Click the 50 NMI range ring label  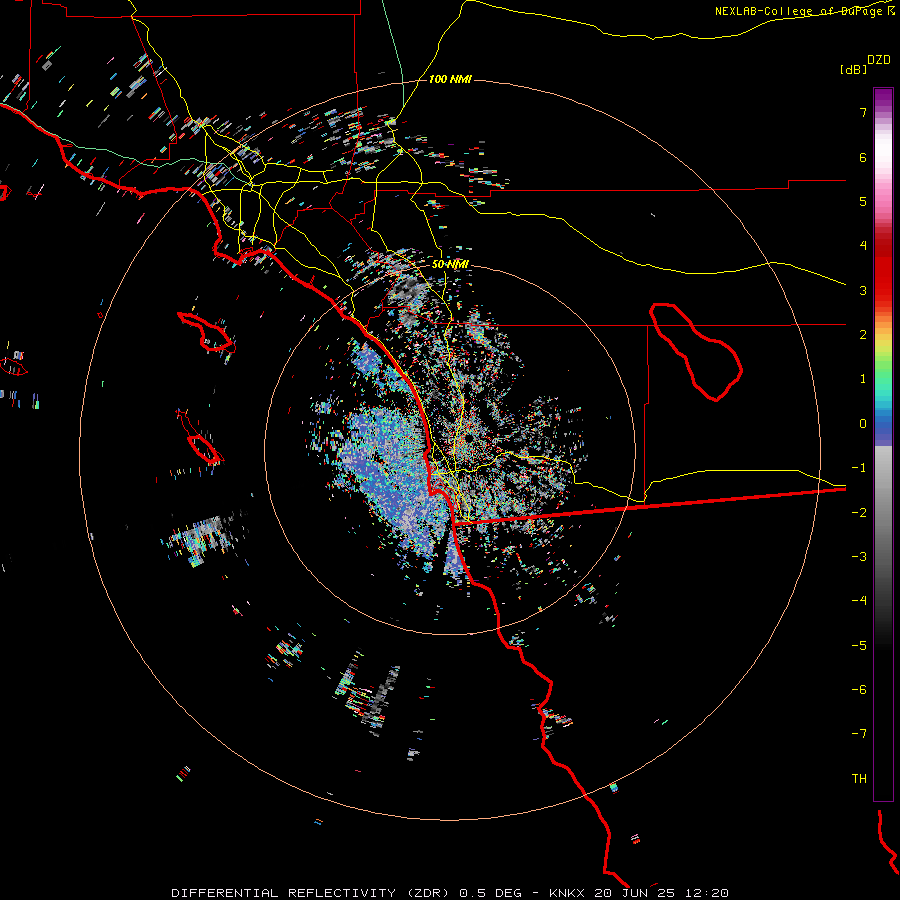point(450,264)
